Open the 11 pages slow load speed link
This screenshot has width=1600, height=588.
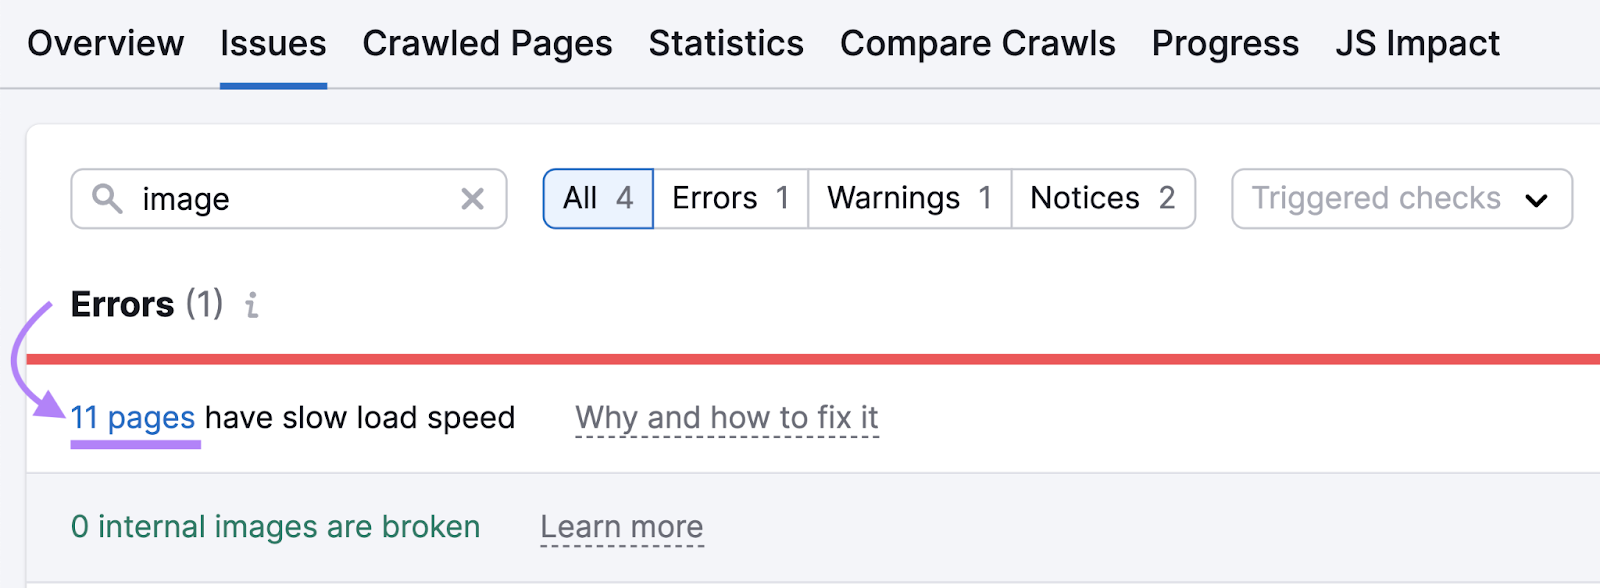click(x=134, y=417)
